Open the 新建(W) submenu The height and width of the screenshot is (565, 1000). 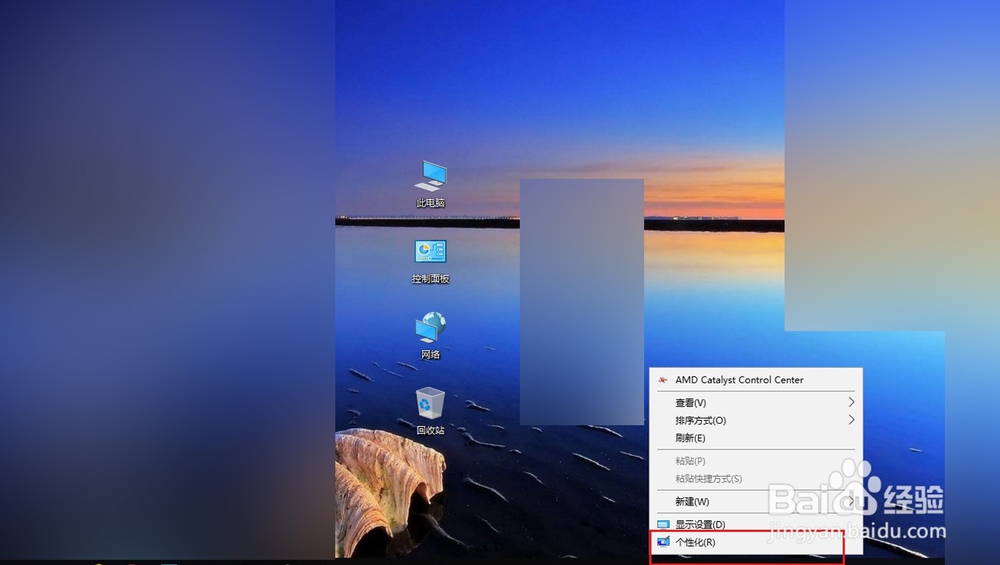tap(756, 501)
